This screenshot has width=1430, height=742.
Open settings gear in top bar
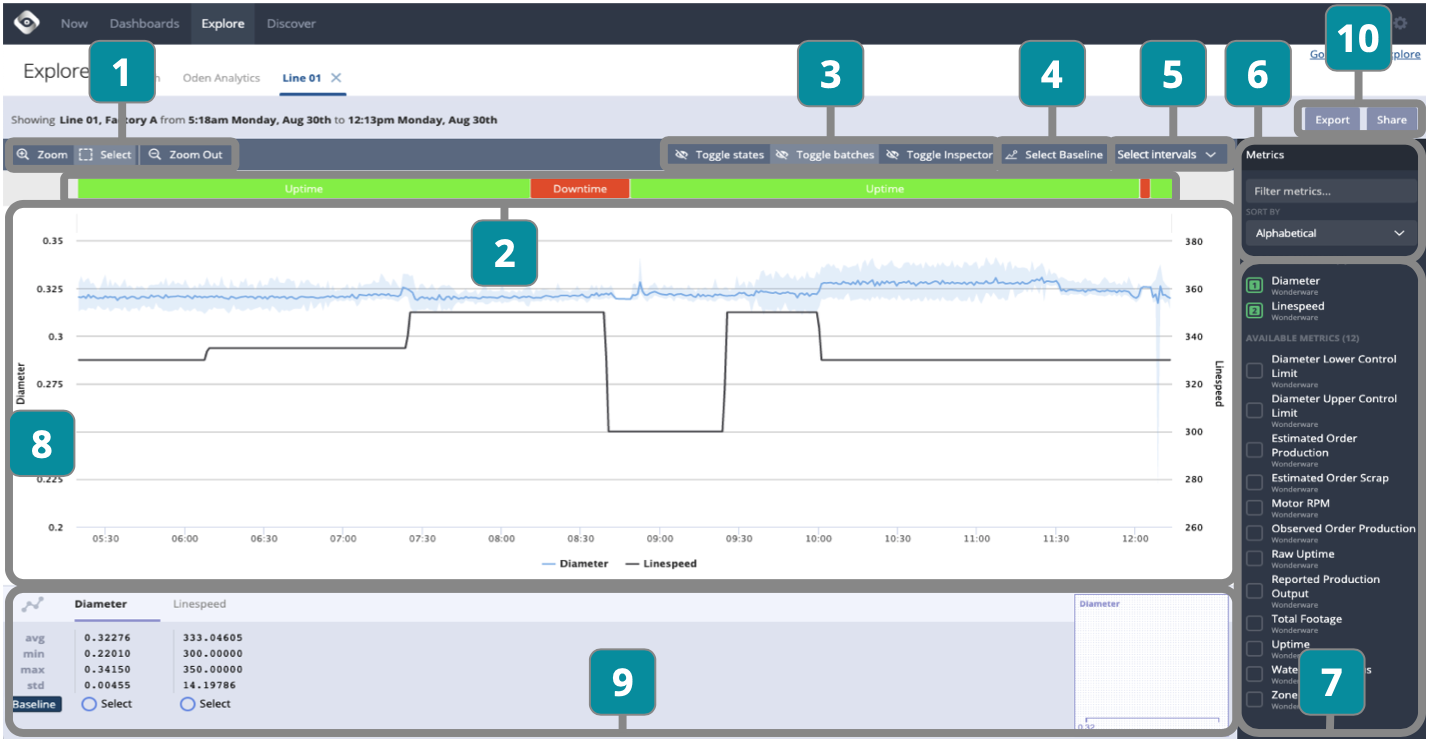[x=1400, y=23]
